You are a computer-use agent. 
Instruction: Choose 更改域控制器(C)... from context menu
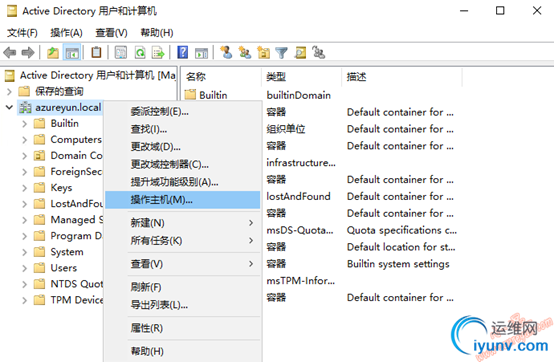click(183, 164)
